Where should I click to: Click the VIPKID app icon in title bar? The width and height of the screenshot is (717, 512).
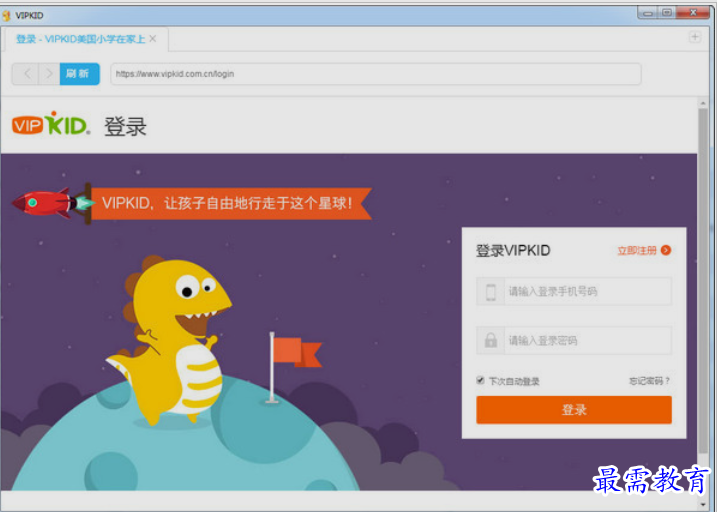click(6, 16)
